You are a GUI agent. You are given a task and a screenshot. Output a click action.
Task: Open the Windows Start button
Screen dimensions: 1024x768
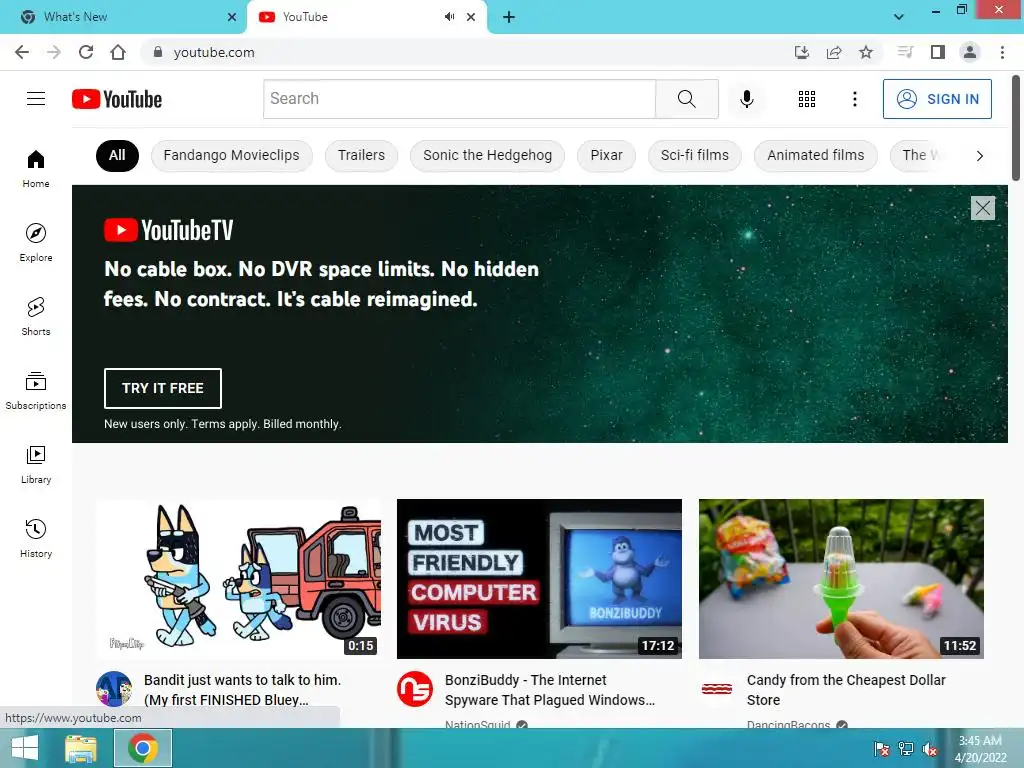tap(25, 748)
